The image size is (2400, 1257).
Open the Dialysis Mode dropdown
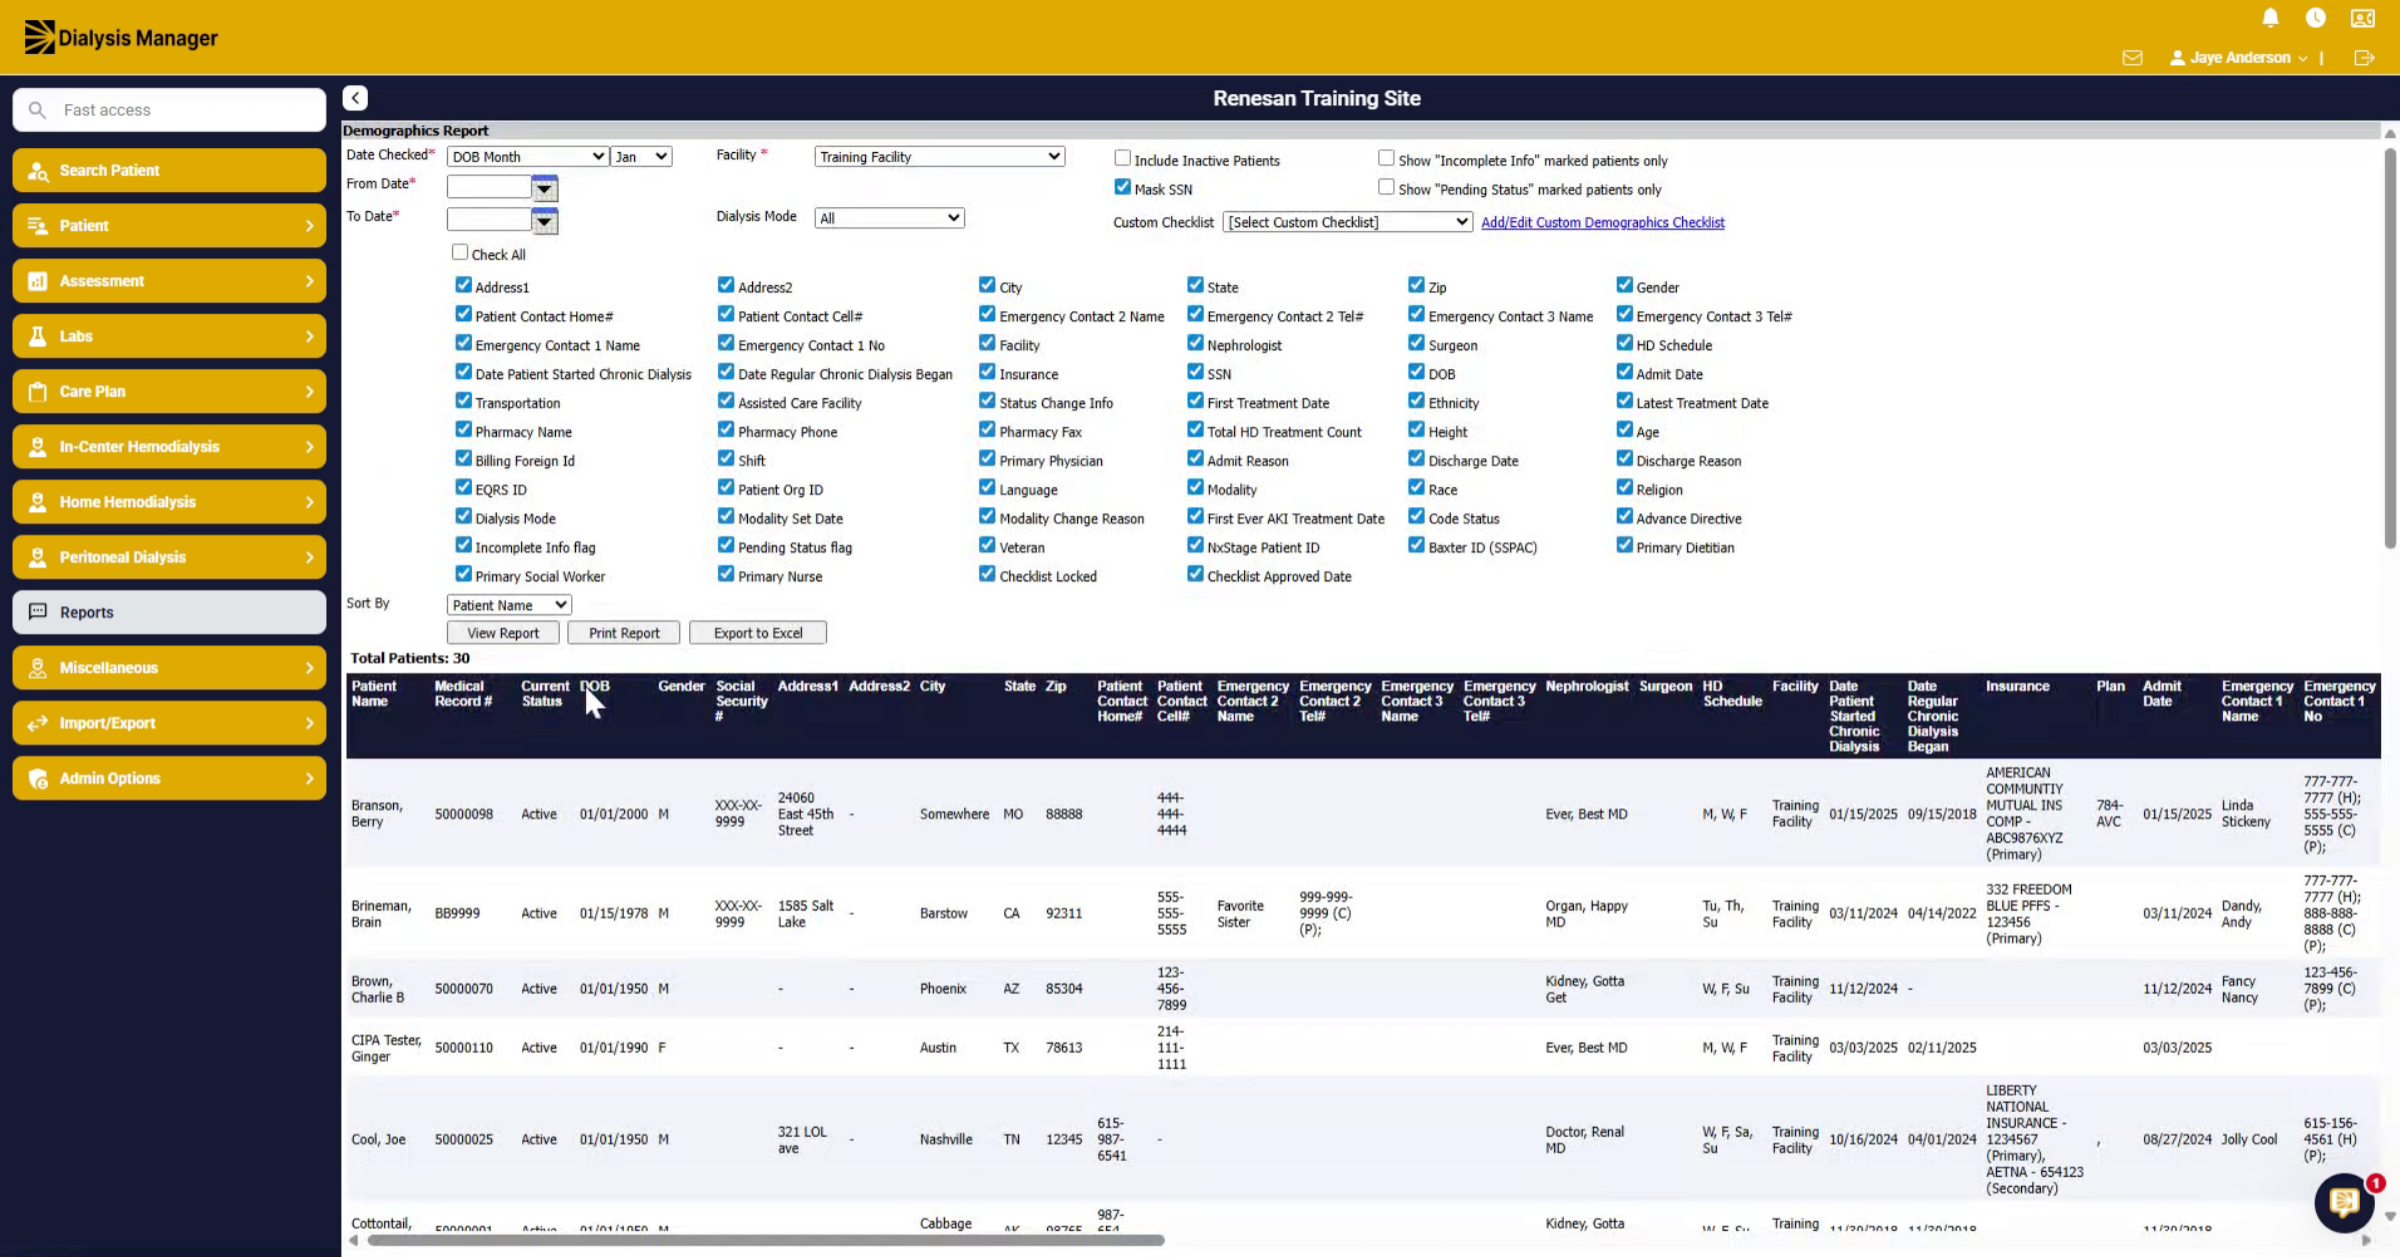(889, 218)
